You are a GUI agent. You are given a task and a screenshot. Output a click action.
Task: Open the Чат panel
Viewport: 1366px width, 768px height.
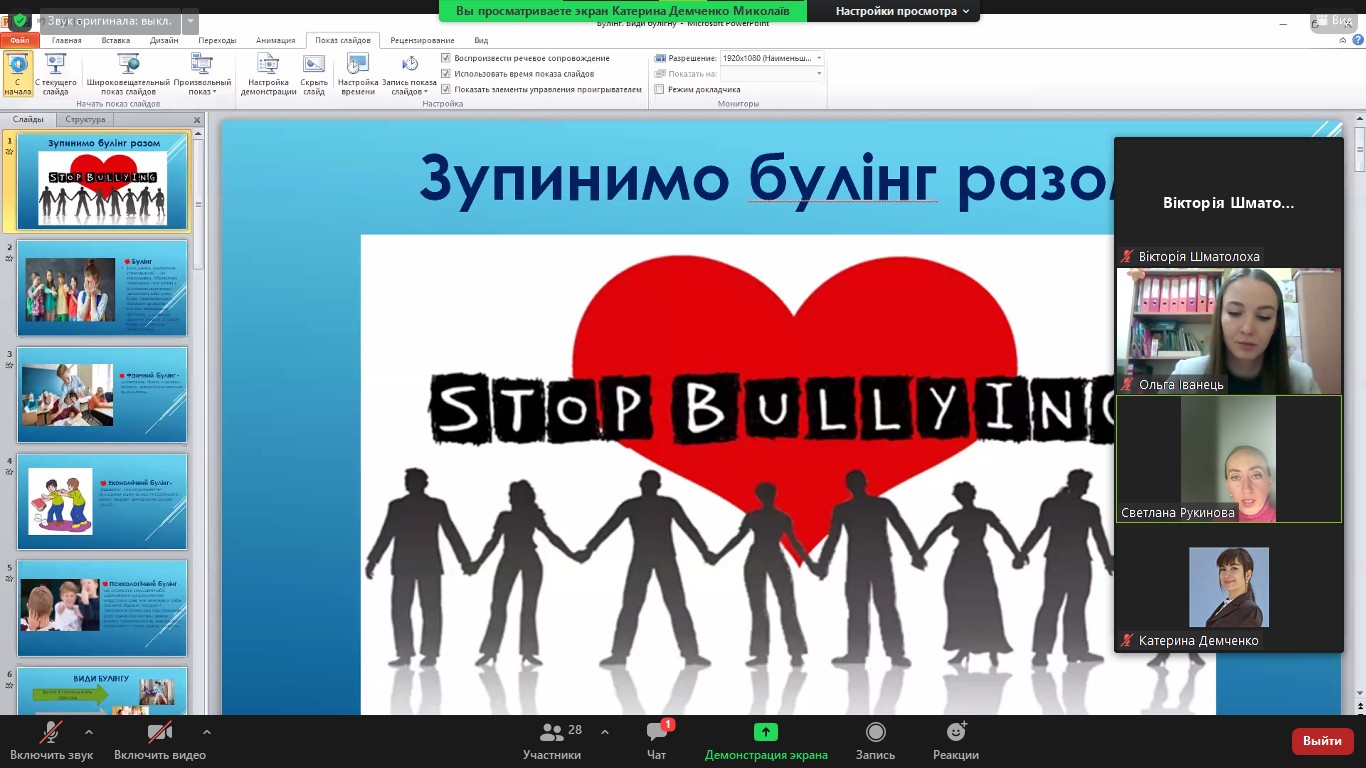(657, 740)
